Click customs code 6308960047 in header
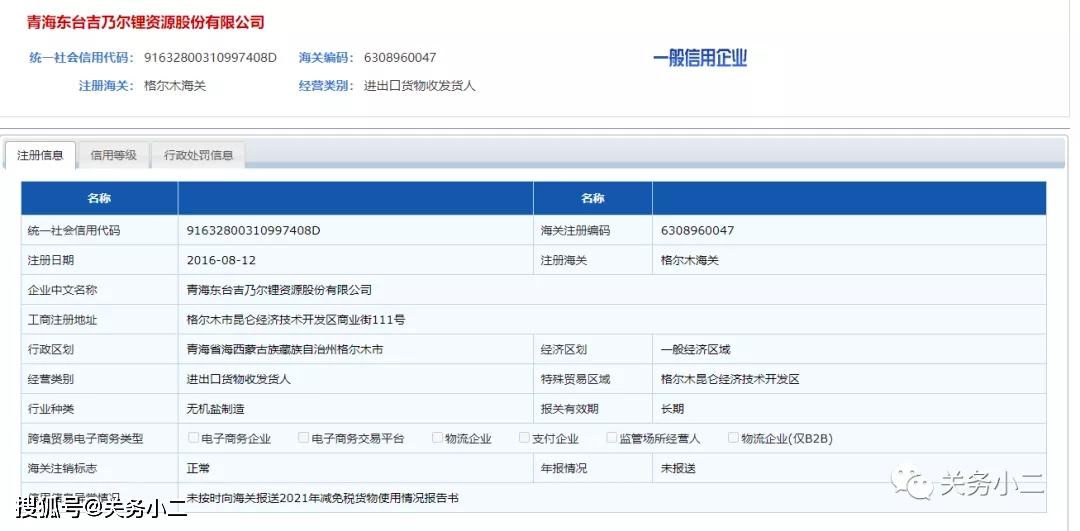The width and height of the screenshot is (1080, 531). (400, 58)
